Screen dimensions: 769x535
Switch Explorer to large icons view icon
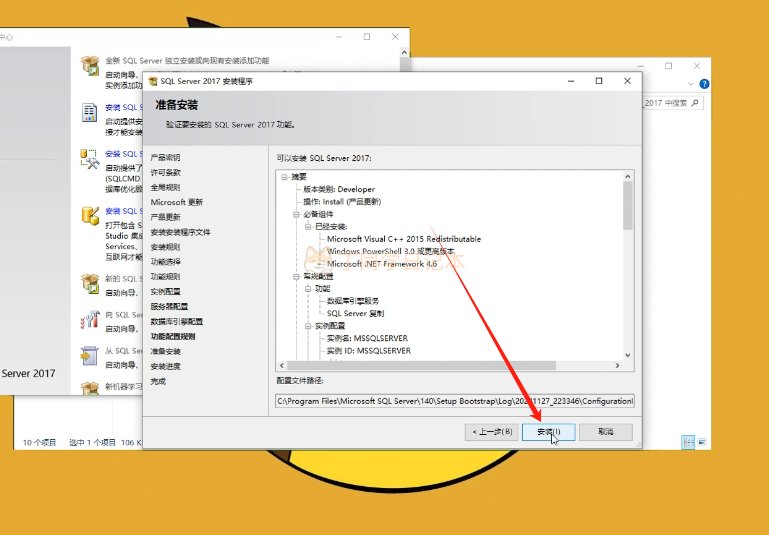(702, 442)
